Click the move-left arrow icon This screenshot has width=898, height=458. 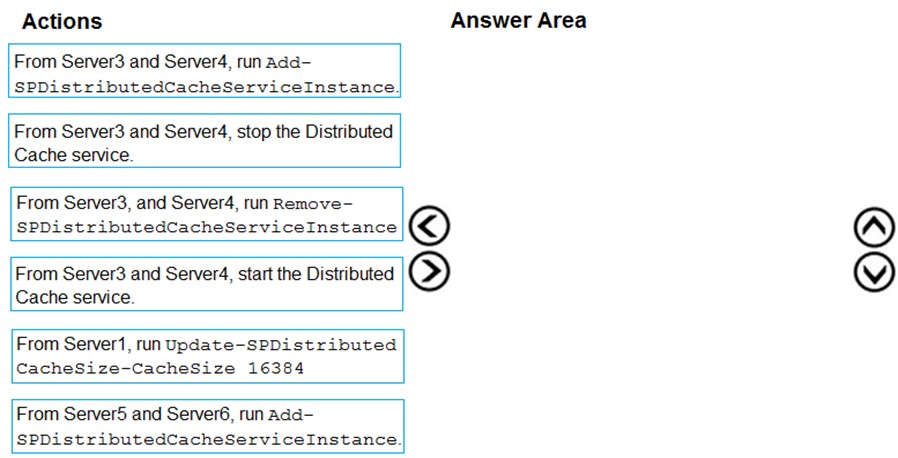coord(430,226)
